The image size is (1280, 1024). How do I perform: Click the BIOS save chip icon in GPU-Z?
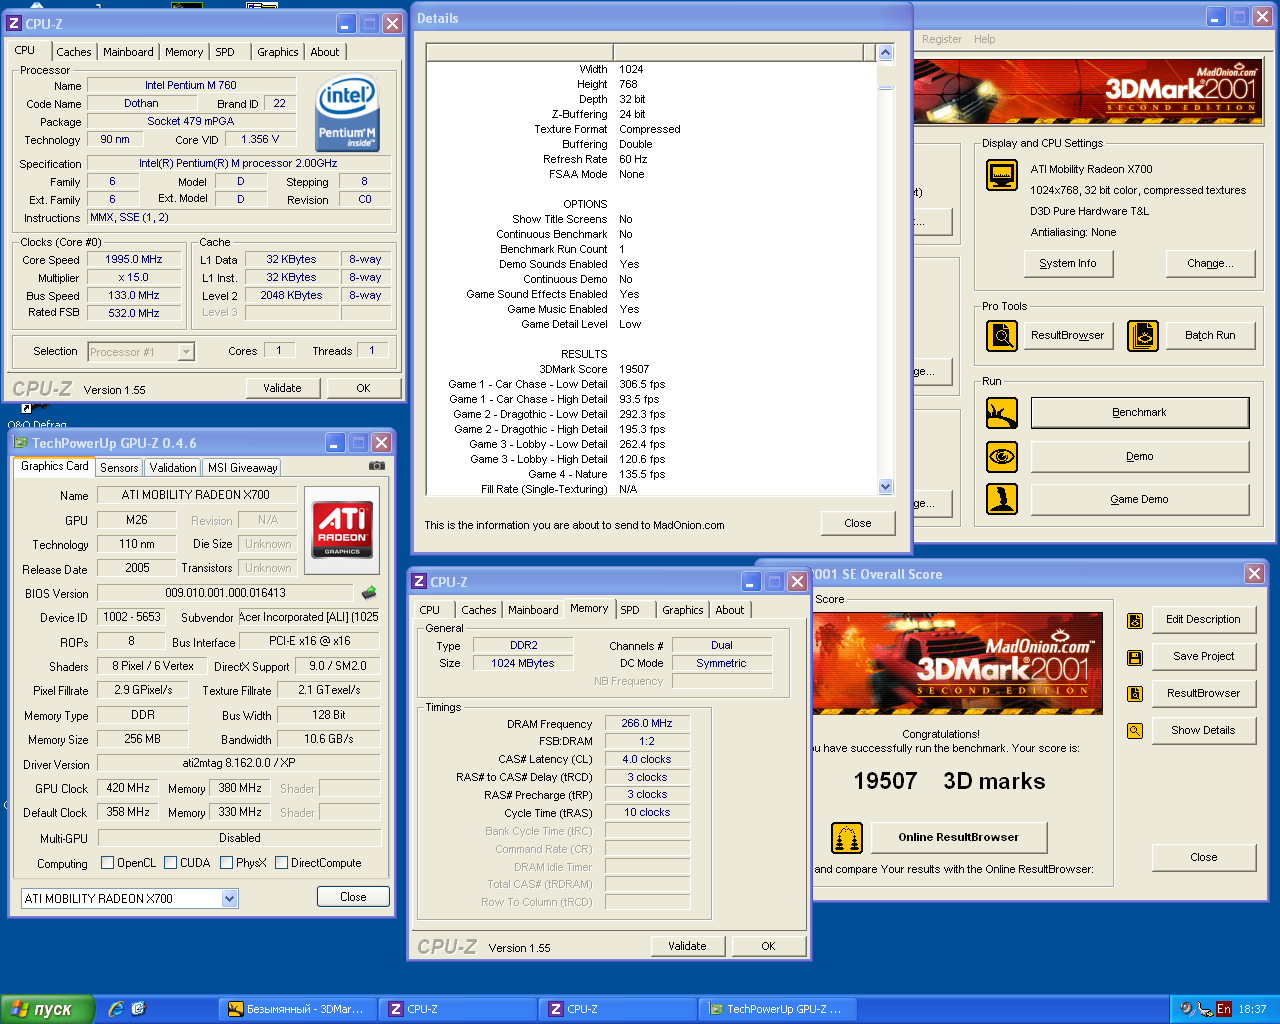click(369, 593)
